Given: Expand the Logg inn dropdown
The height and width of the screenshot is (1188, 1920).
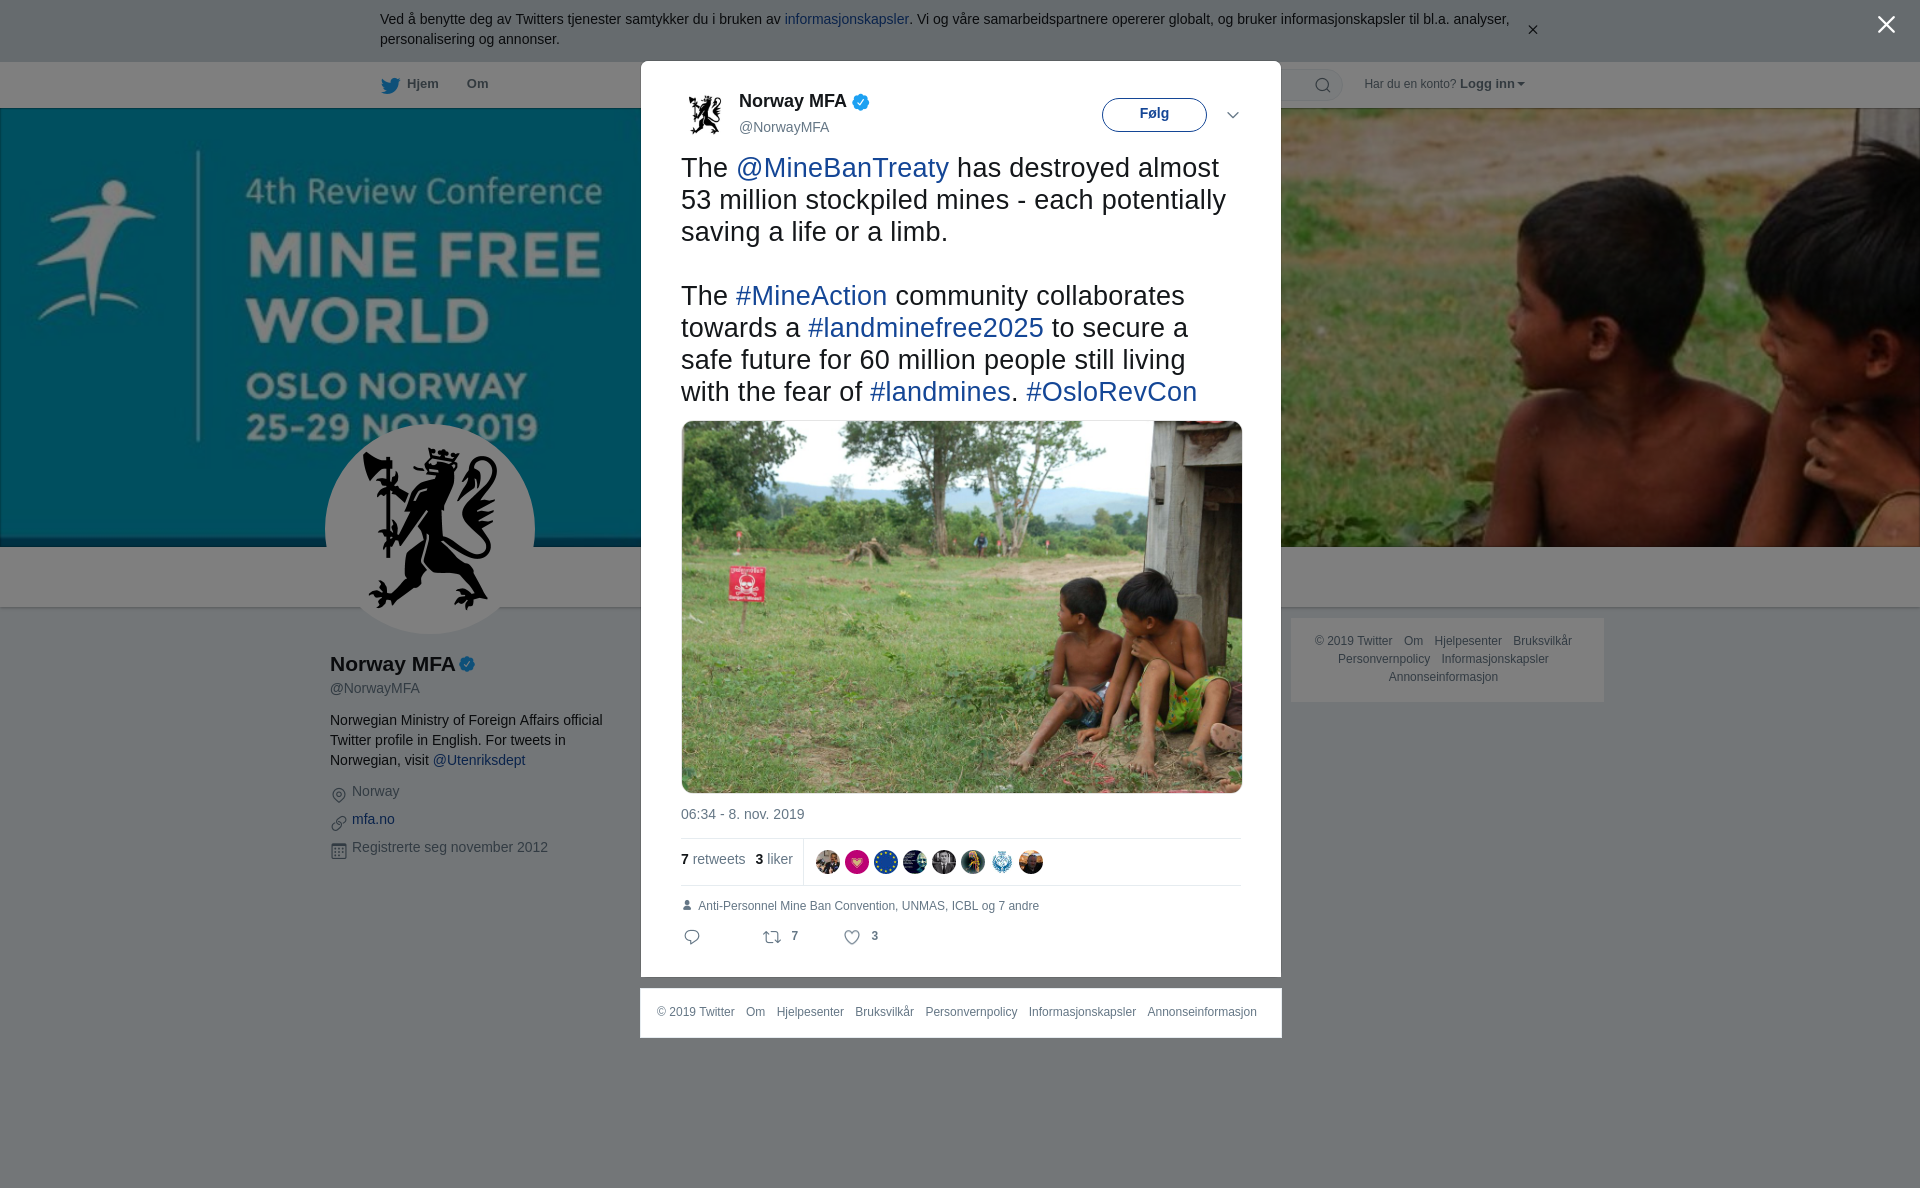Looking at the screenshot, I should pos(1492,84).
